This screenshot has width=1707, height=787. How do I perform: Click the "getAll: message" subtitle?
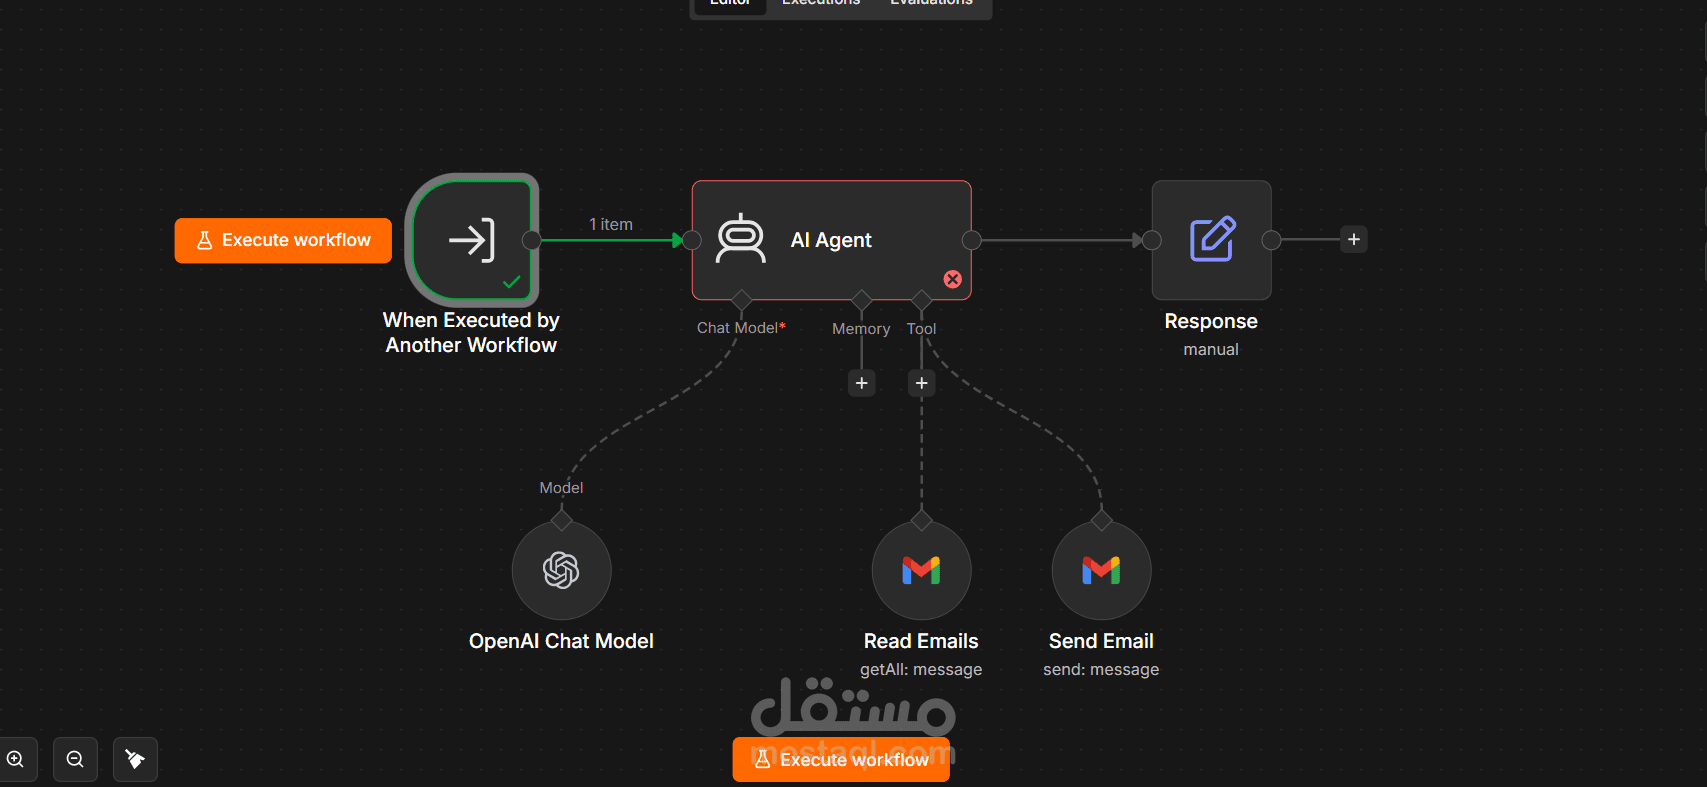(x=921, y=670)
